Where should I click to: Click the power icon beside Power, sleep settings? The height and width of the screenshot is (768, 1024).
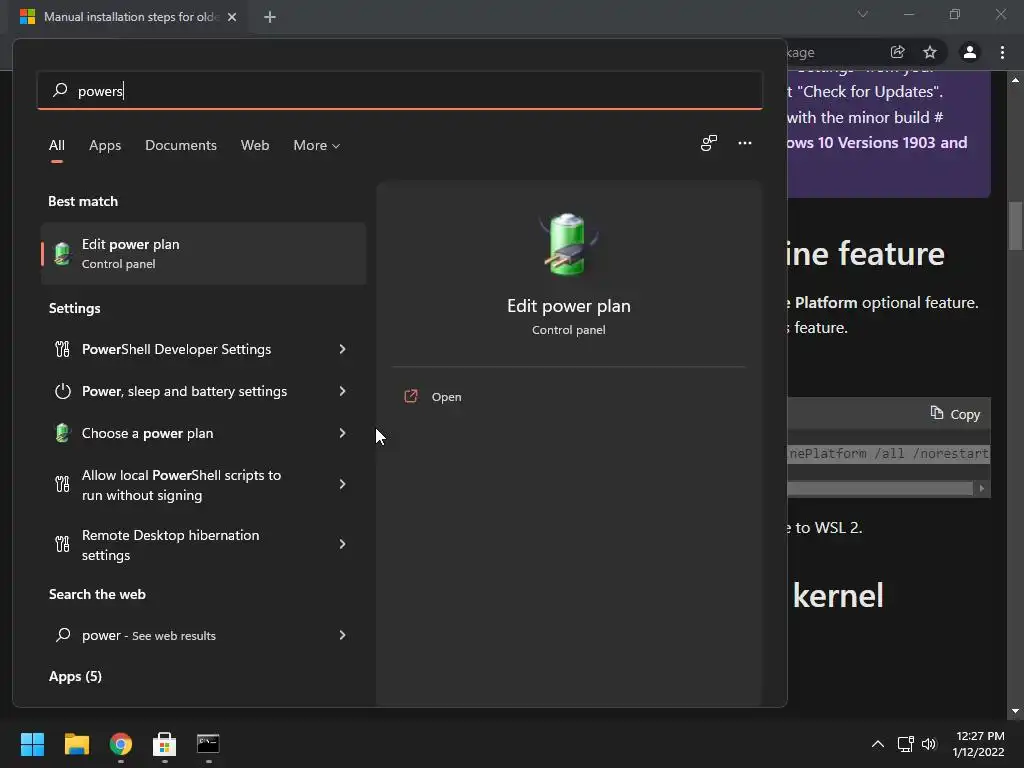tap(63, 391)
